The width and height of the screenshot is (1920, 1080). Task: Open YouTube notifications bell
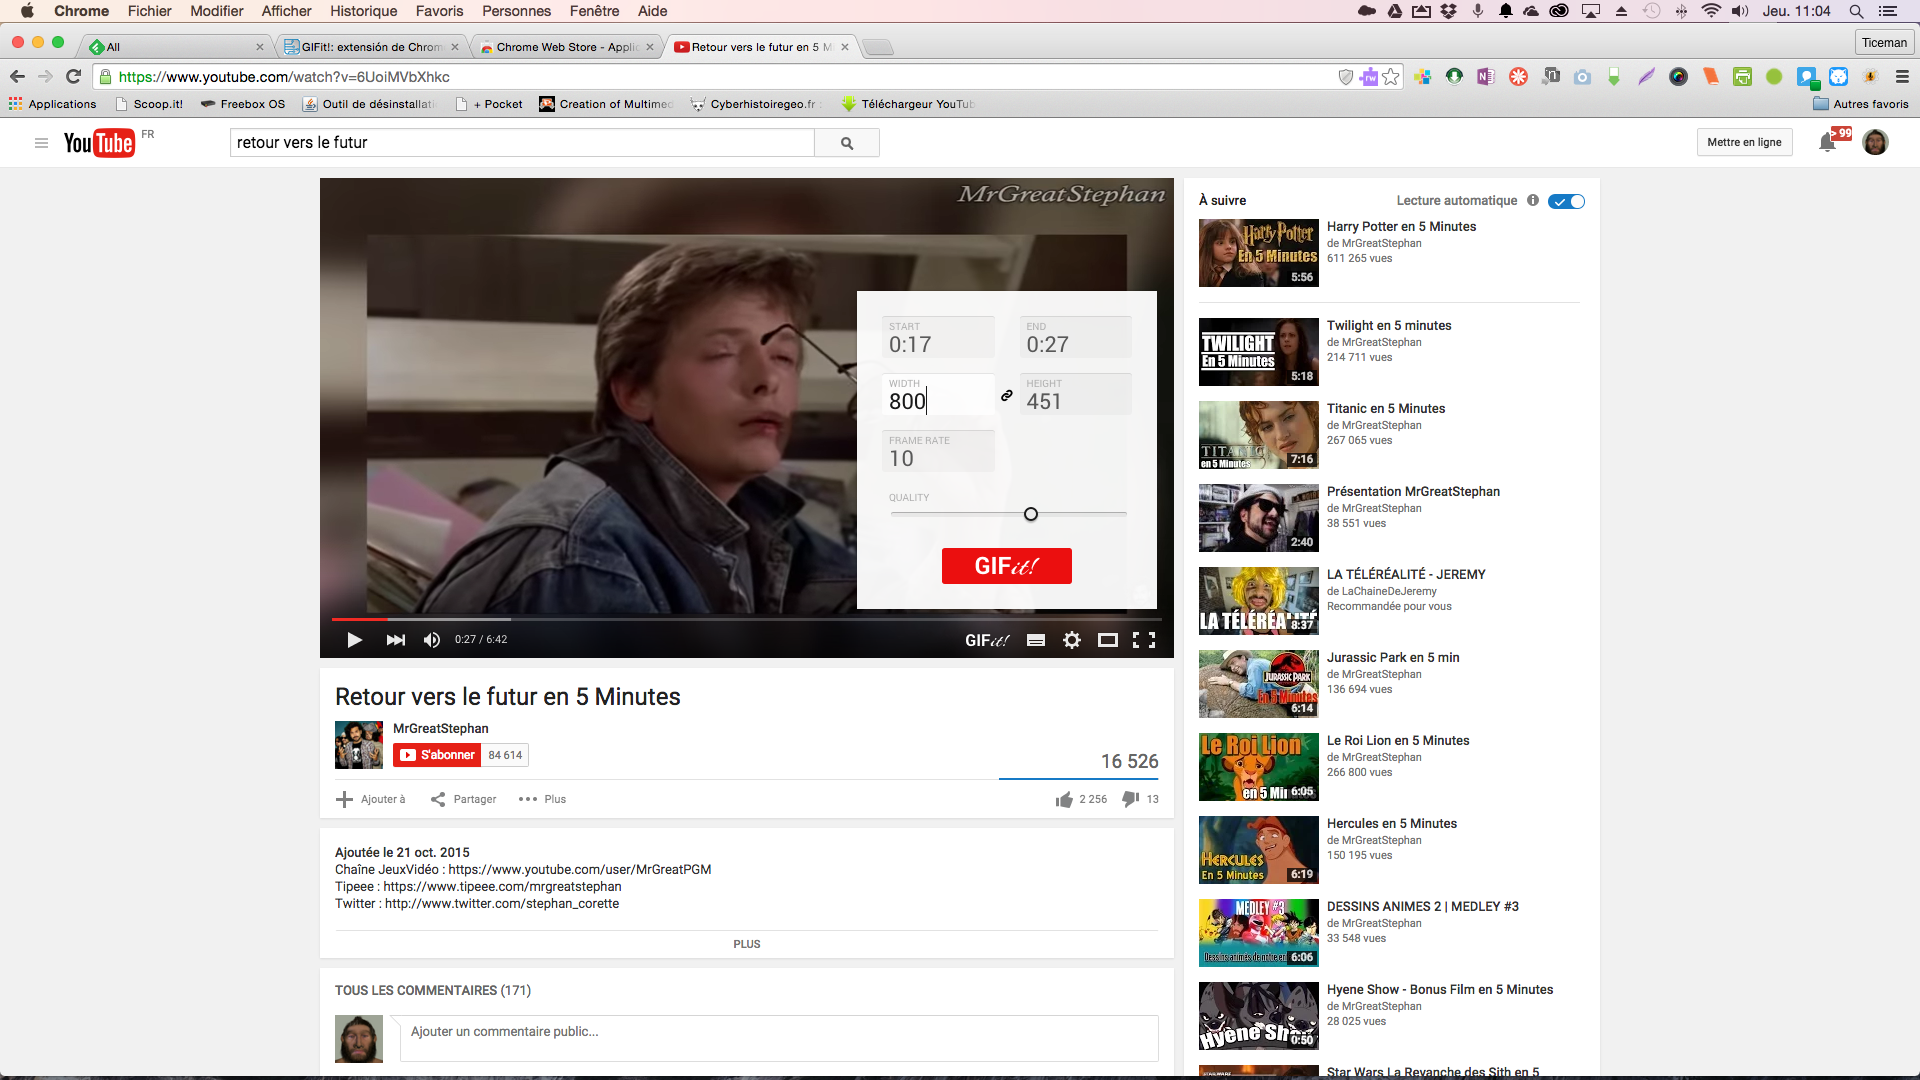[1827, 143]
